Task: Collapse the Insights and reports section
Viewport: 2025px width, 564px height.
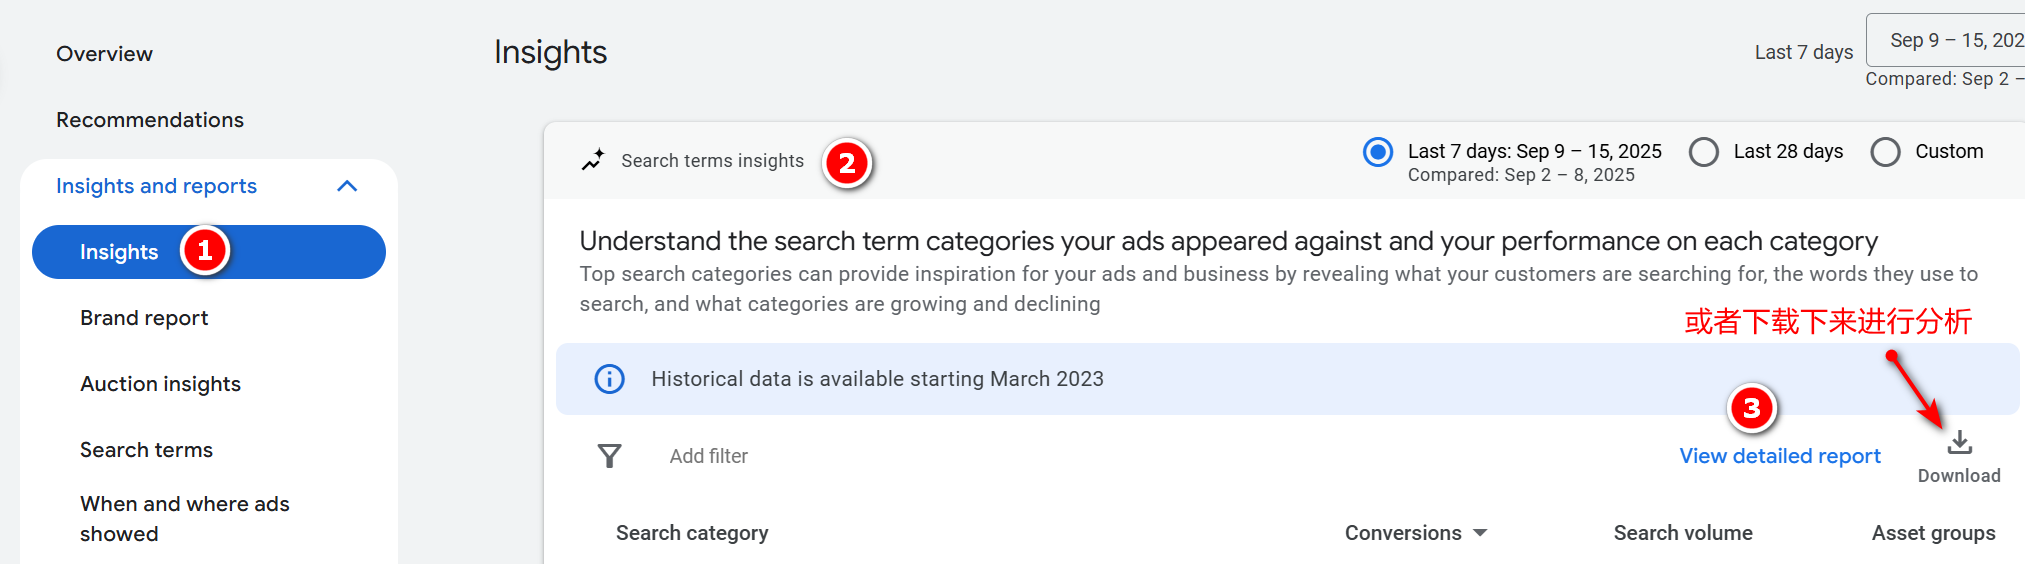Action: 347,186
